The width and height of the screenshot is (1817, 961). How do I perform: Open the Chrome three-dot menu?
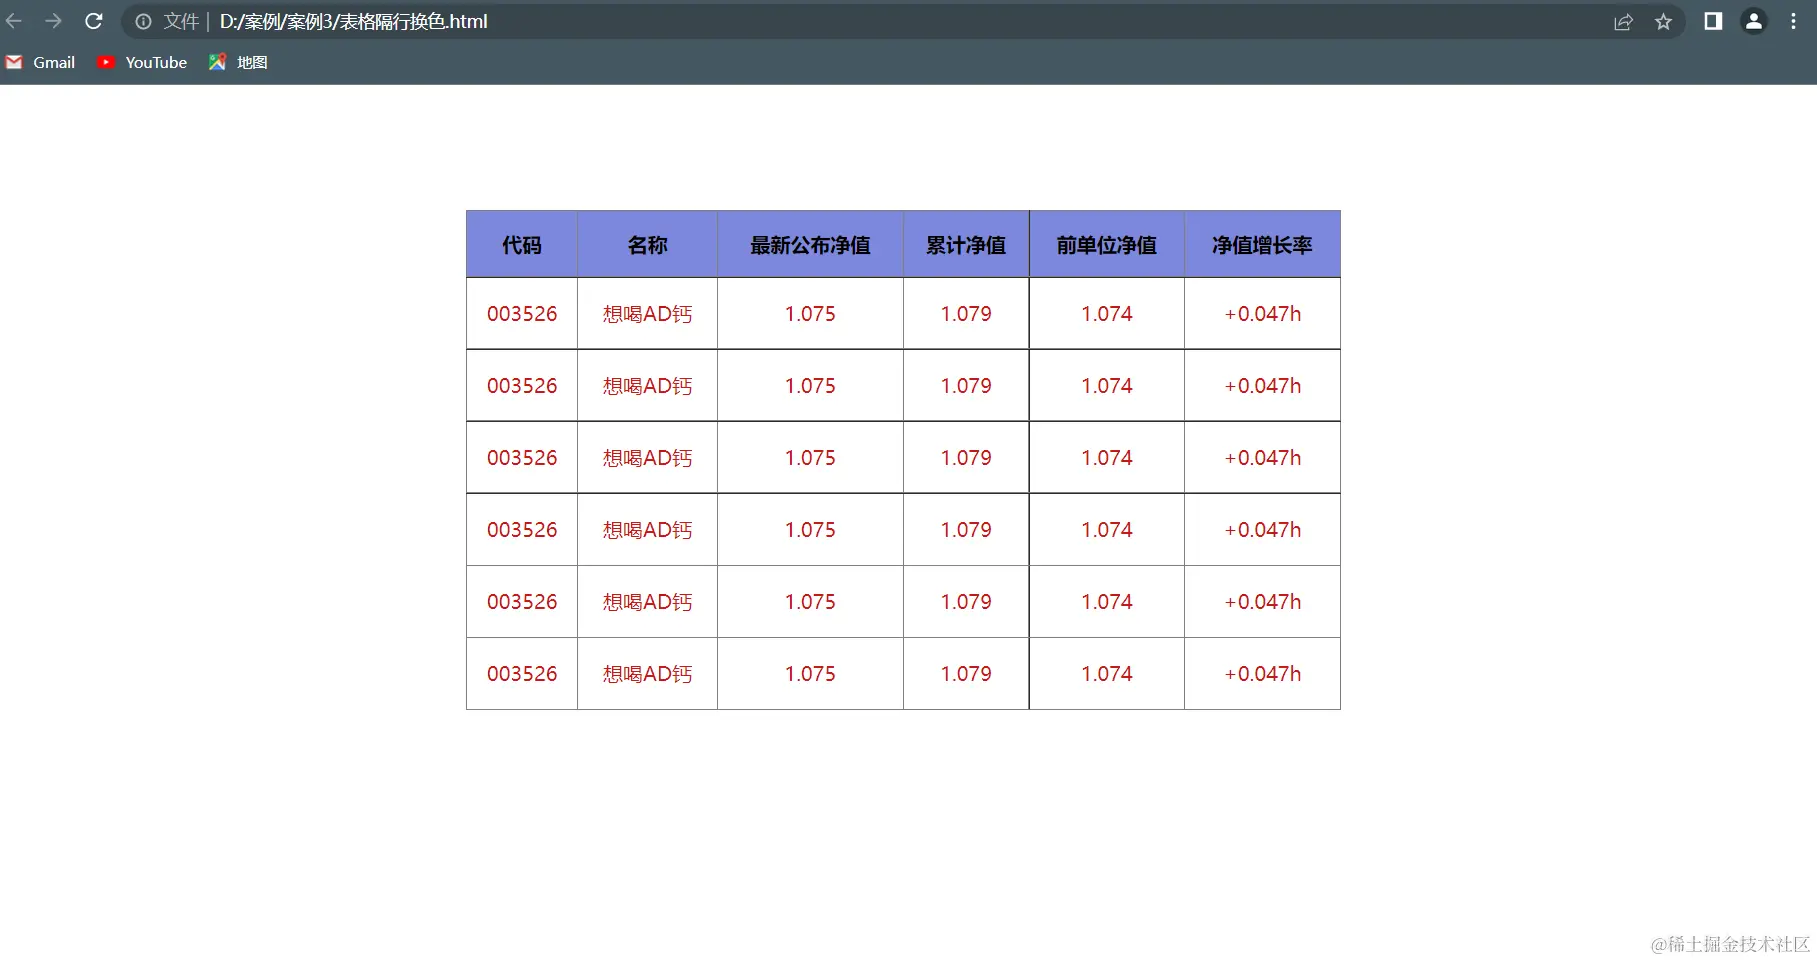click(1793, 21)
